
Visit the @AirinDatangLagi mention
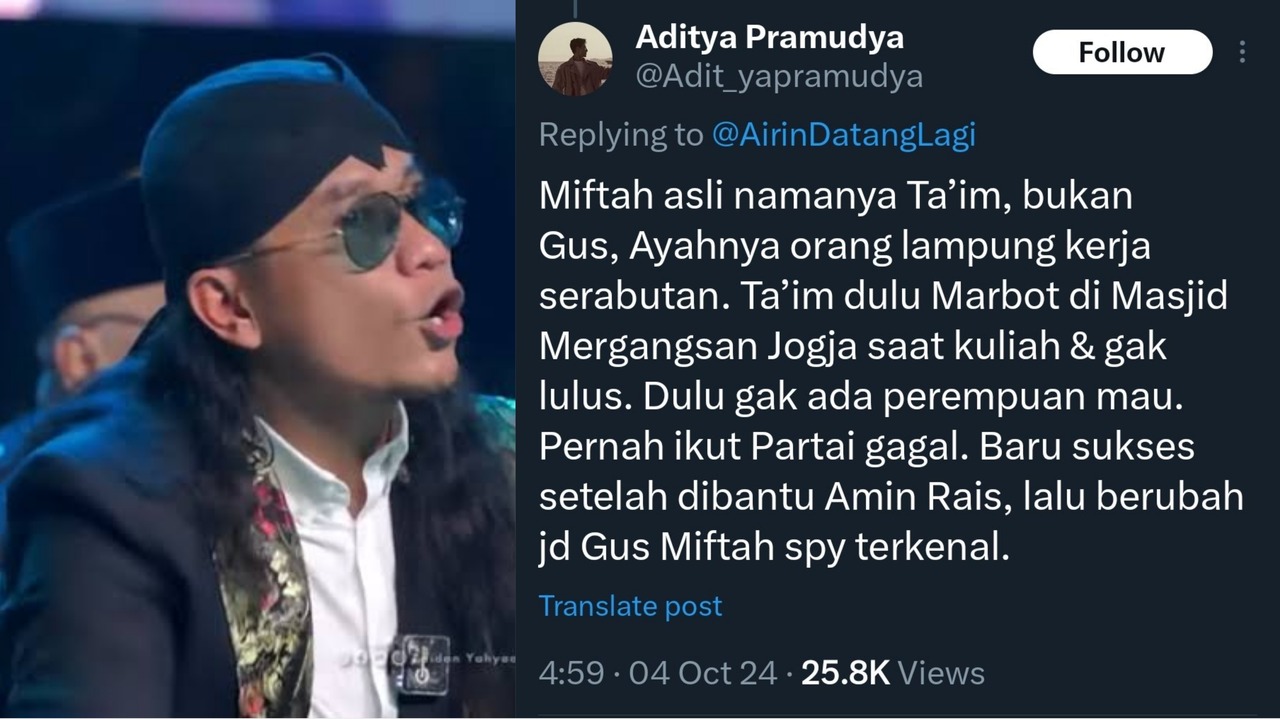(x=843, y=136)
